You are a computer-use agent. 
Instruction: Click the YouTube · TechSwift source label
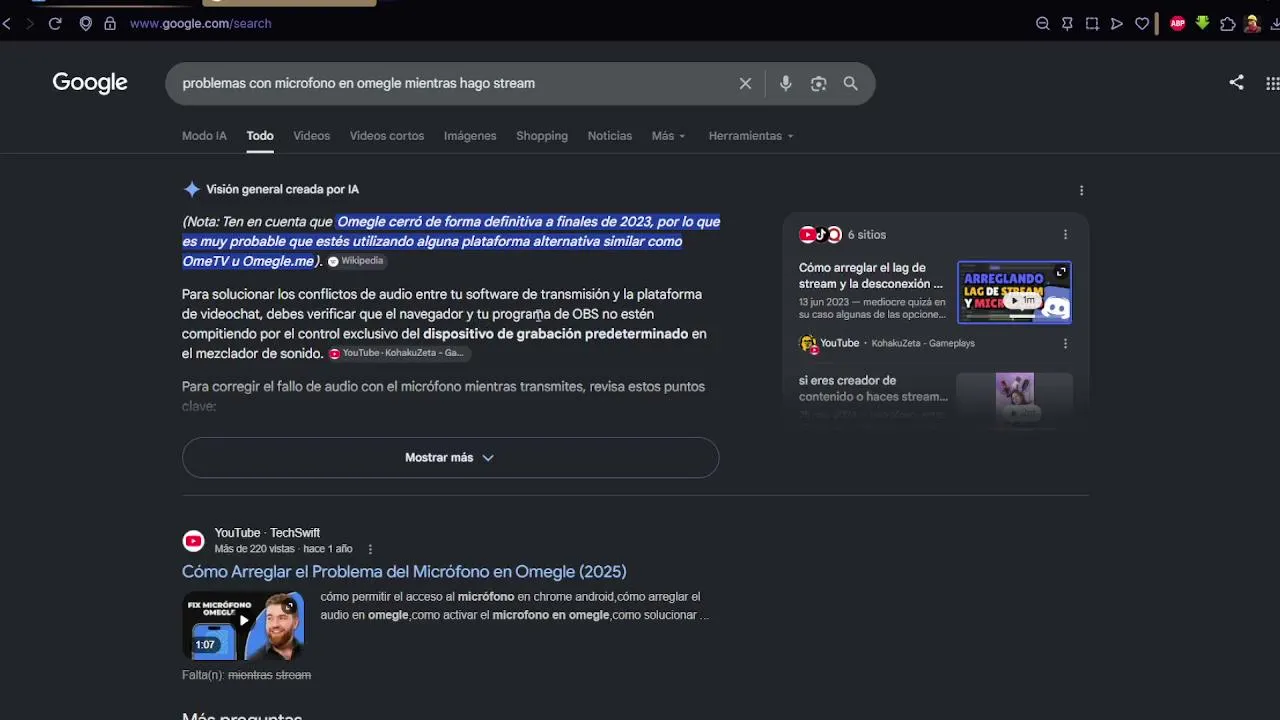click(x=267, y=533)
